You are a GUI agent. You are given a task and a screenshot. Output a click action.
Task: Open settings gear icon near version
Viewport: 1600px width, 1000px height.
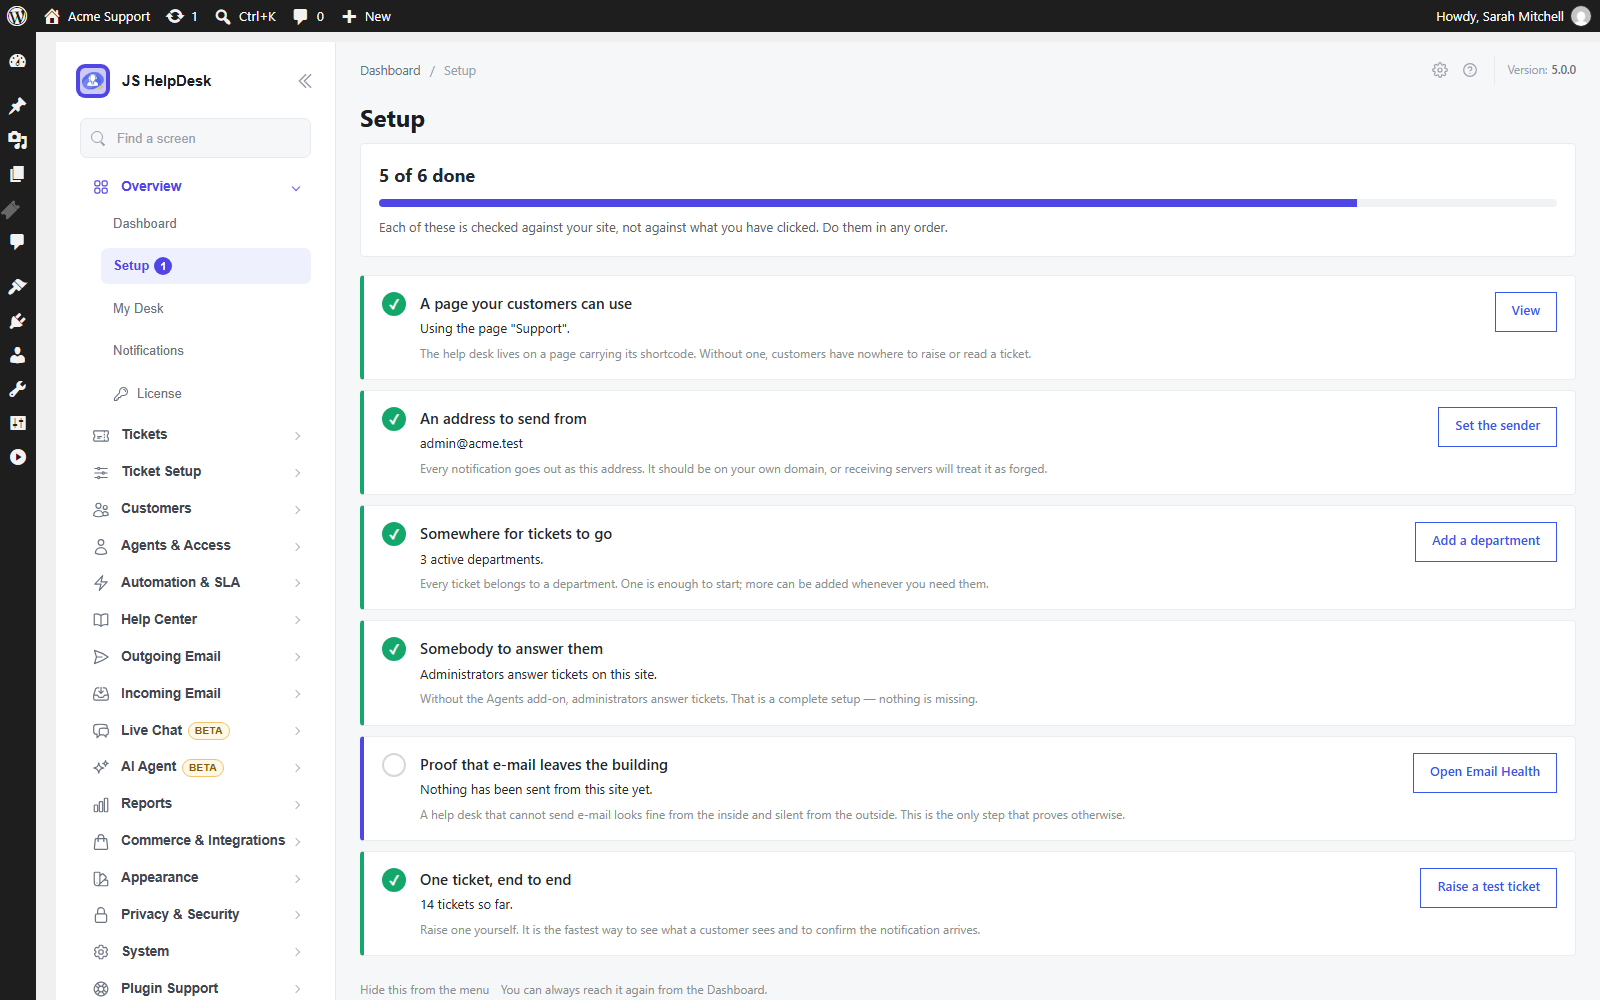pyautogui.click(x=1440, y=70)
